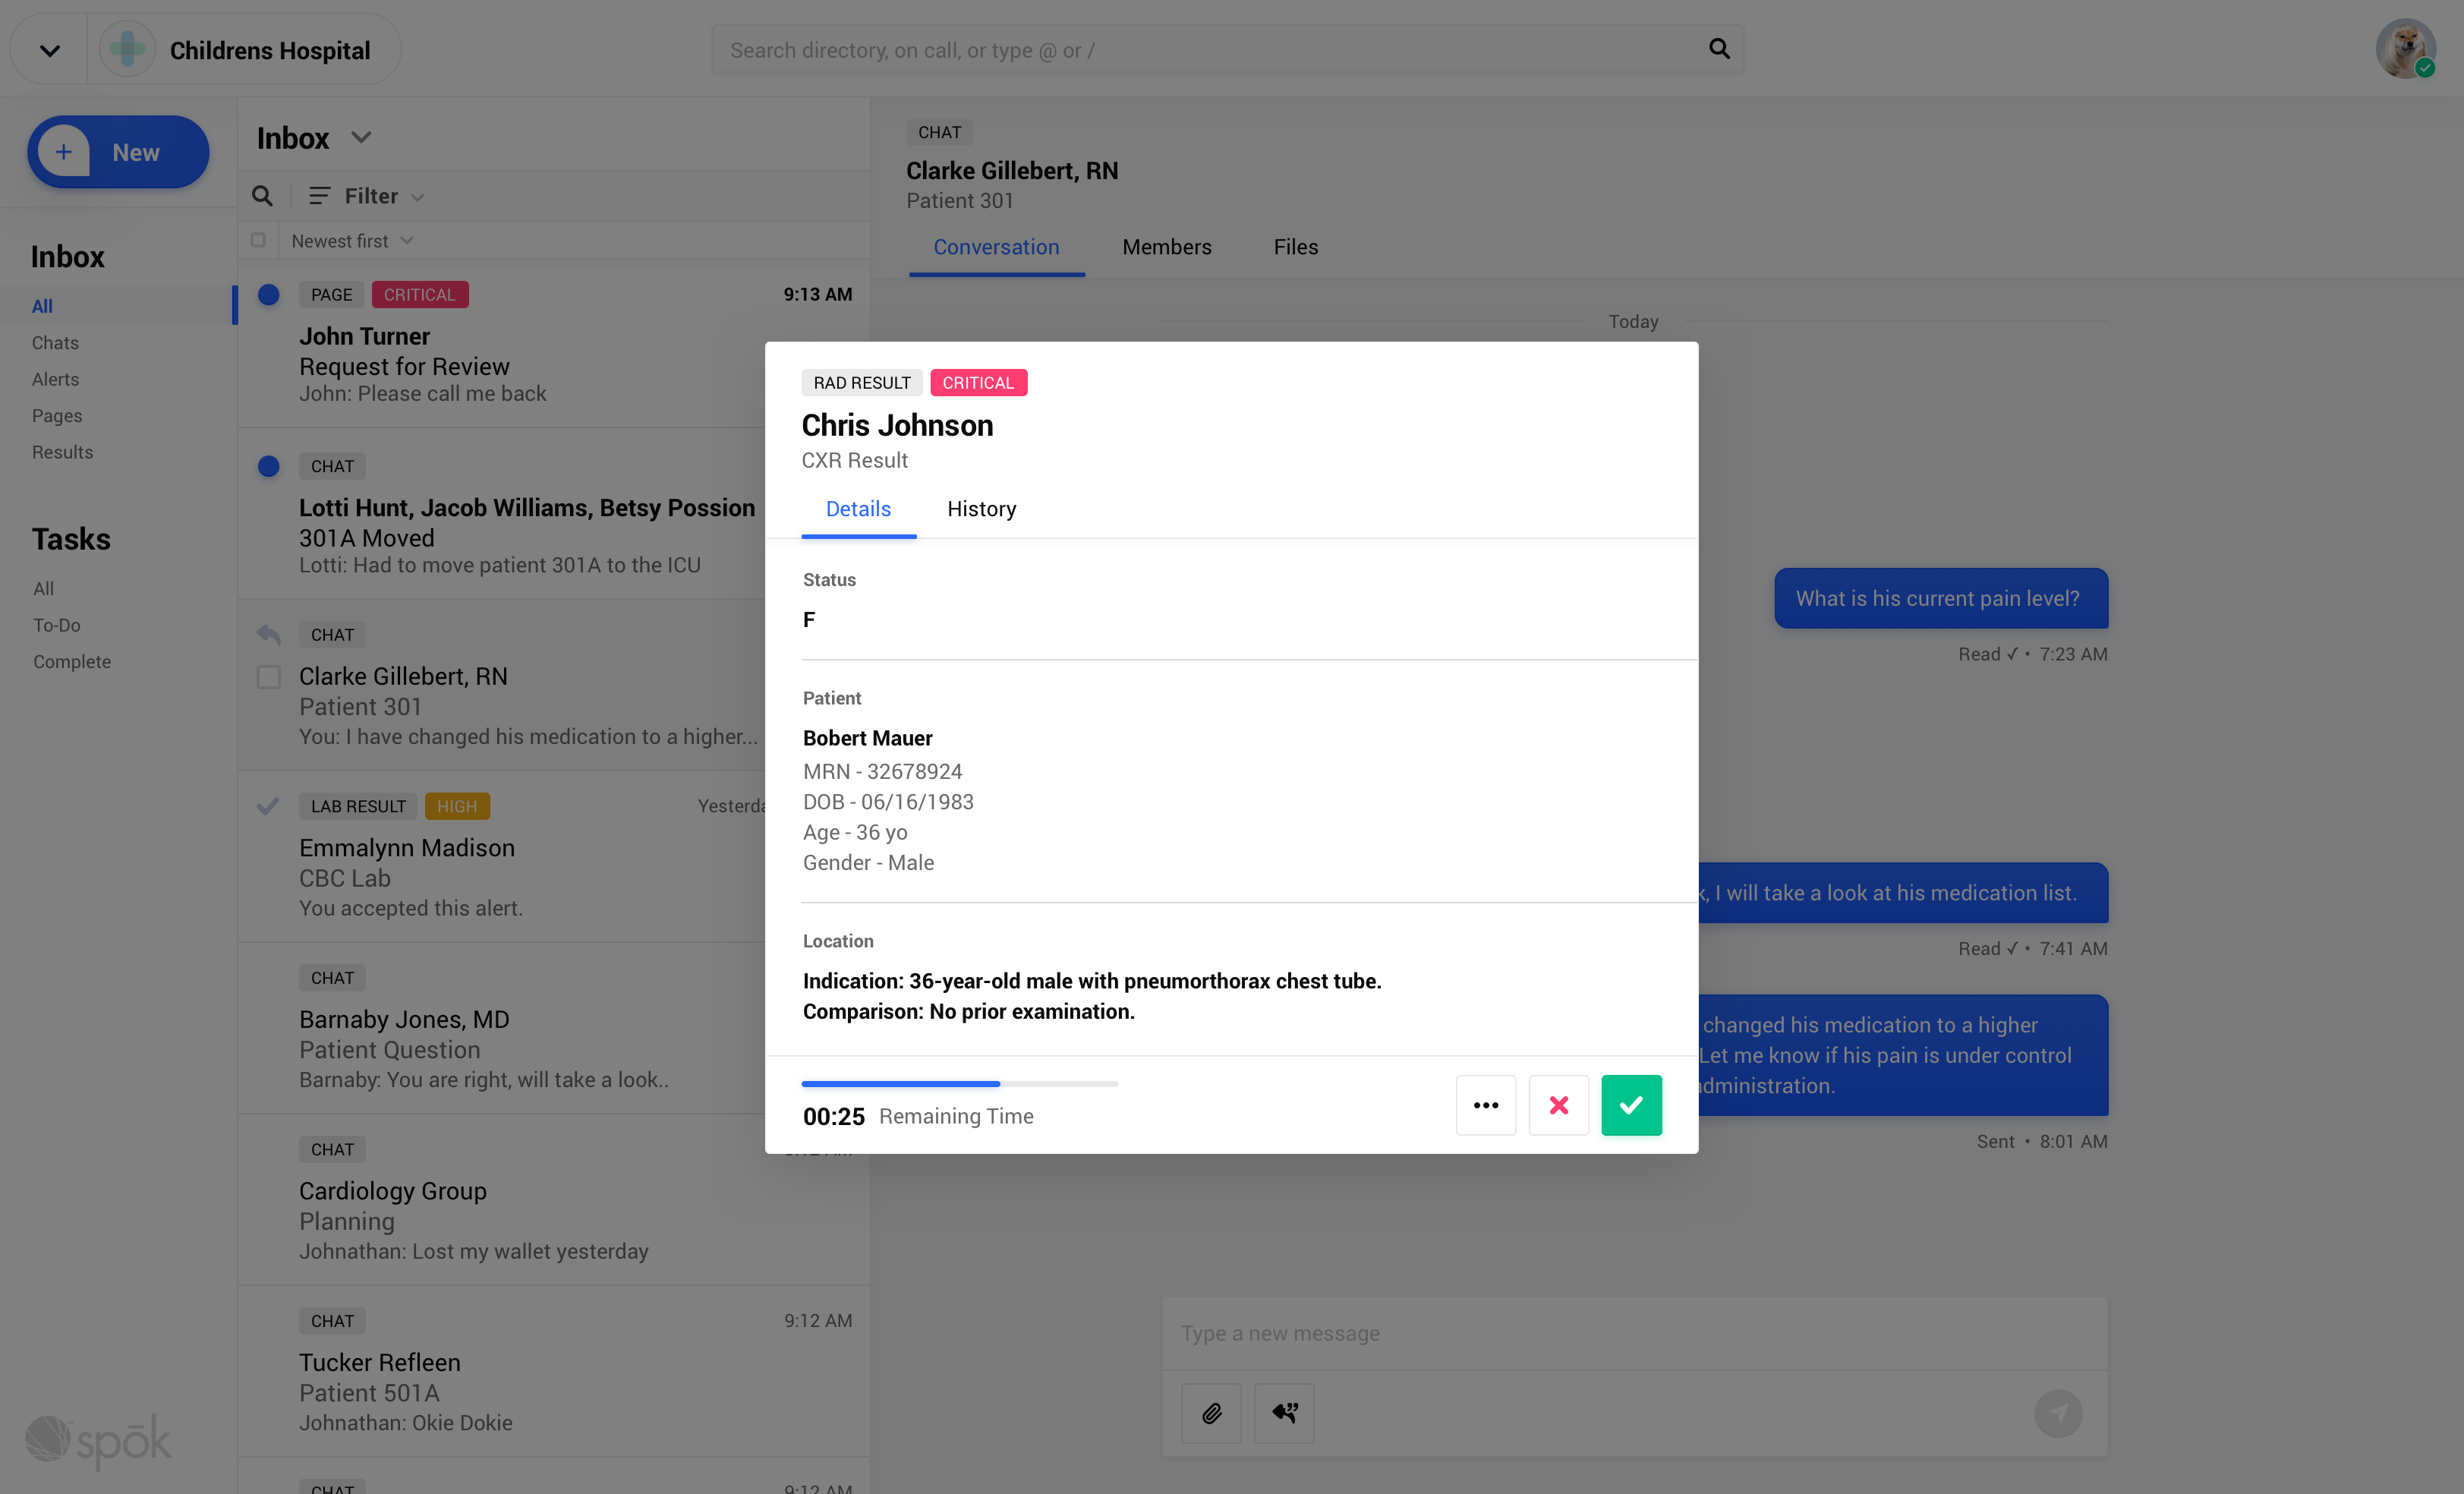Open John Turner Request for Review page
Screen dimensions: 2464x1494
click(x=553, y=343)
